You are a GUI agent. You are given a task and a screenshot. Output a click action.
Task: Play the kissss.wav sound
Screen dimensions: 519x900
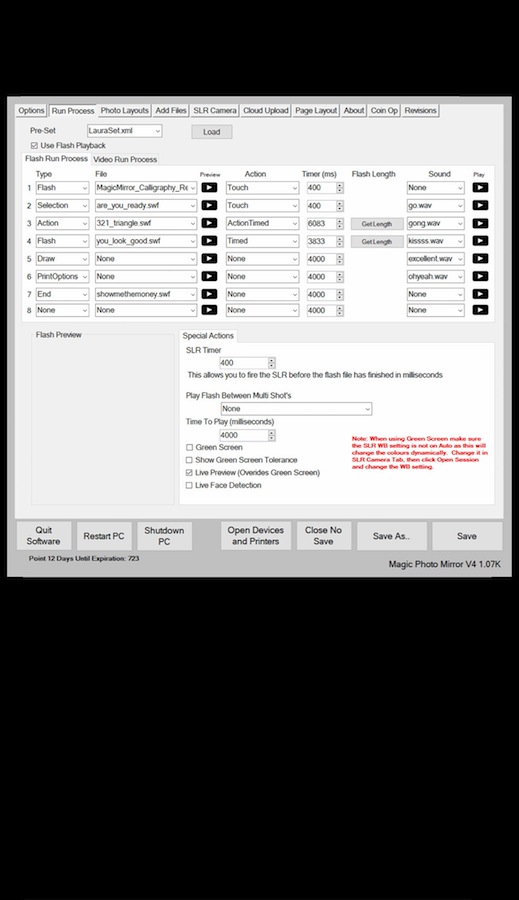click(480, 241)
